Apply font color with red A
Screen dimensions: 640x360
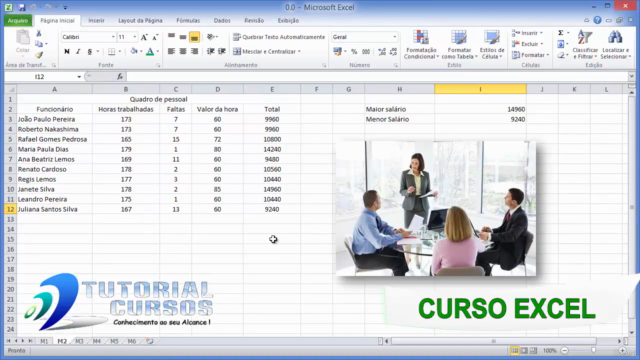(x=150, y=51)
